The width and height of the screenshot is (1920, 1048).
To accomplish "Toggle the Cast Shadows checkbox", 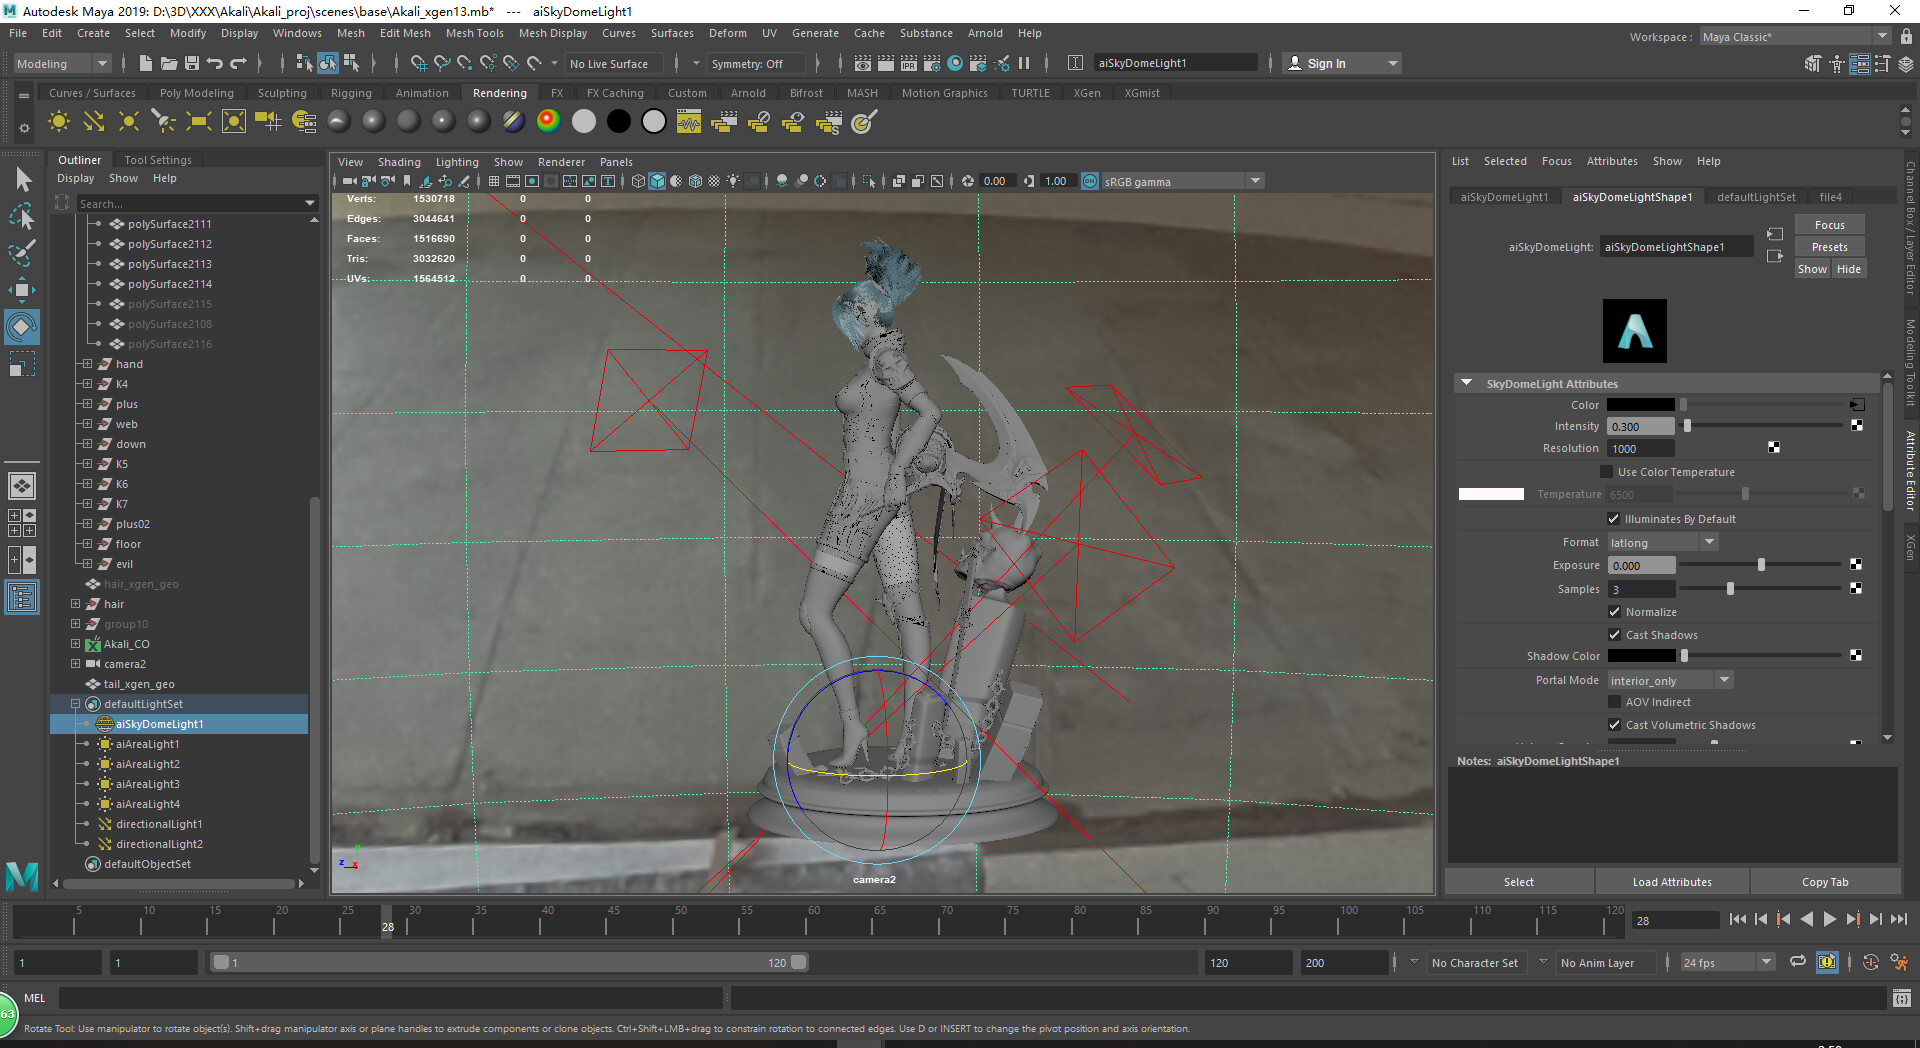I will coord(1614,635).
